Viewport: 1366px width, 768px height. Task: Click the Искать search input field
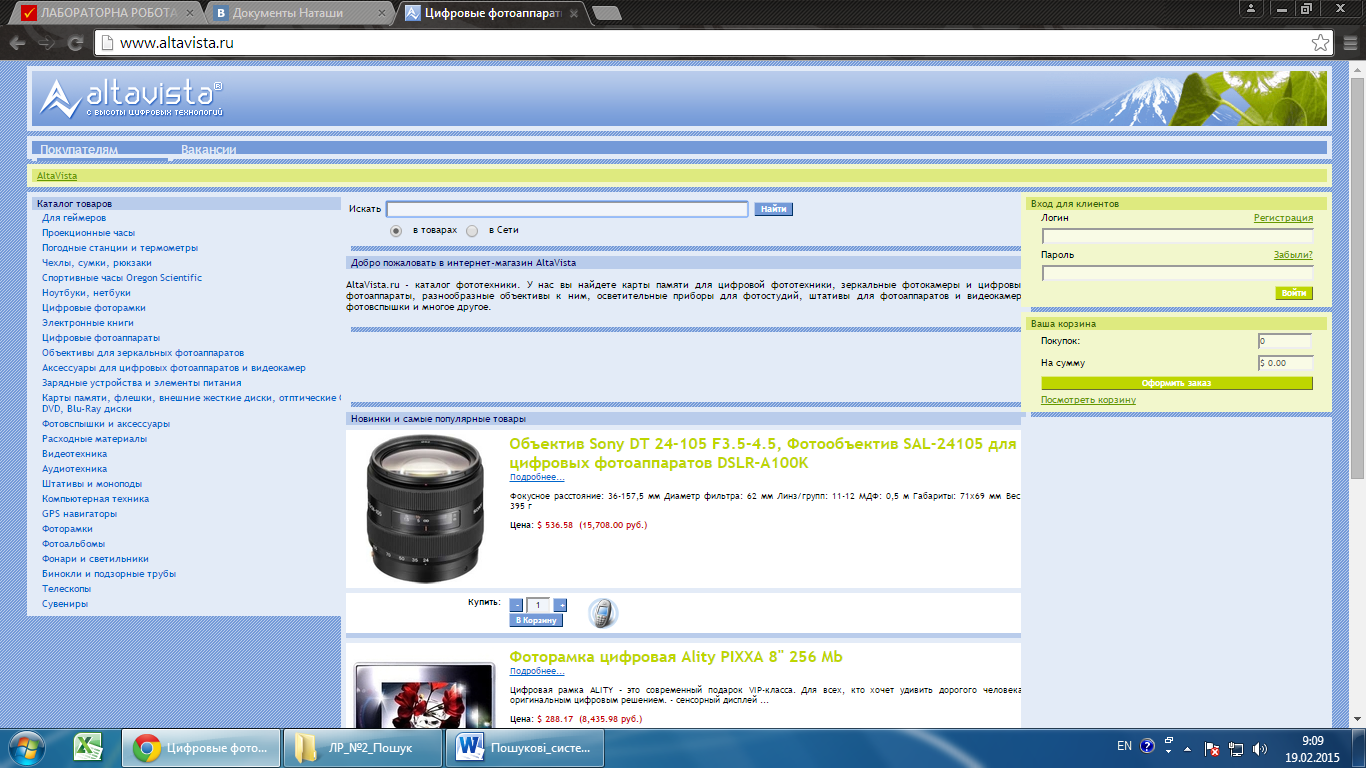[567, 209]
